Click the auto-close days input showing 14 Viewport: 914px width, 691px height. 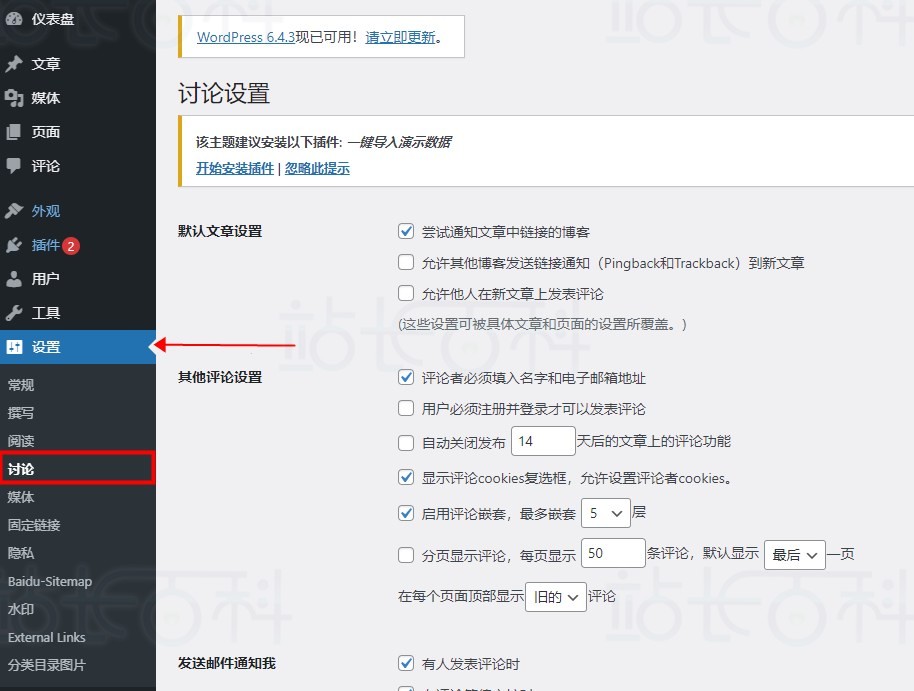pos(543,442)
